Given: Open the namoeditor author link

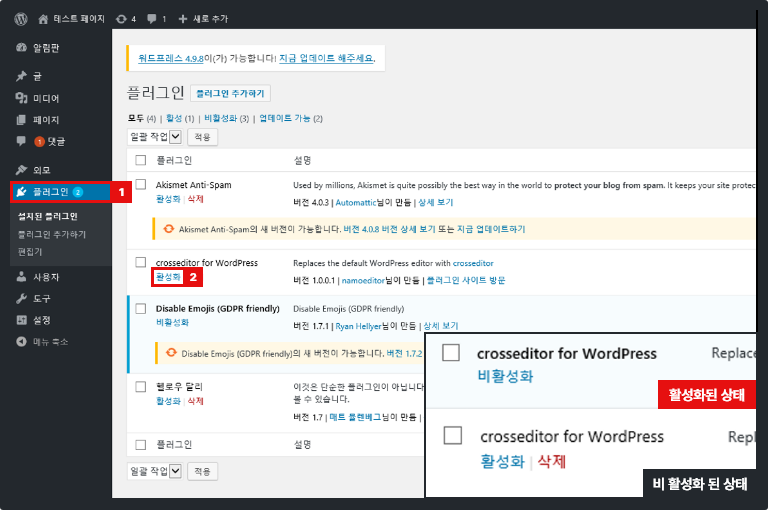Looking at the screenshot, I should 363,280.
